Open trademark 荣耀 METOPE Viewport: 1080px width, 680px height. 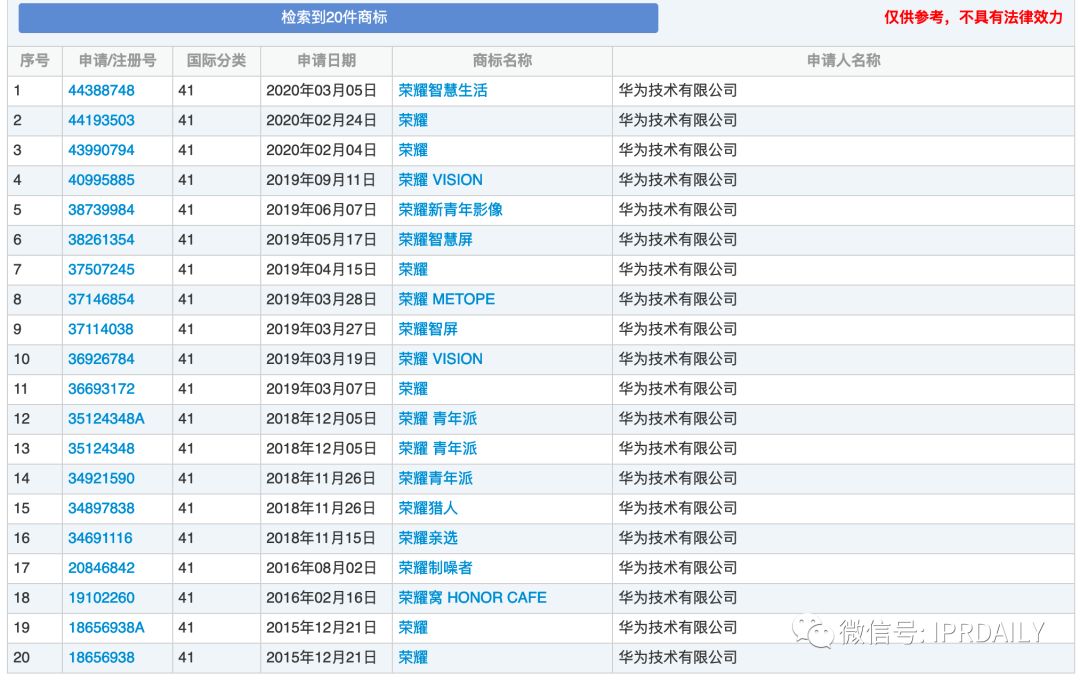click(447, 299)
